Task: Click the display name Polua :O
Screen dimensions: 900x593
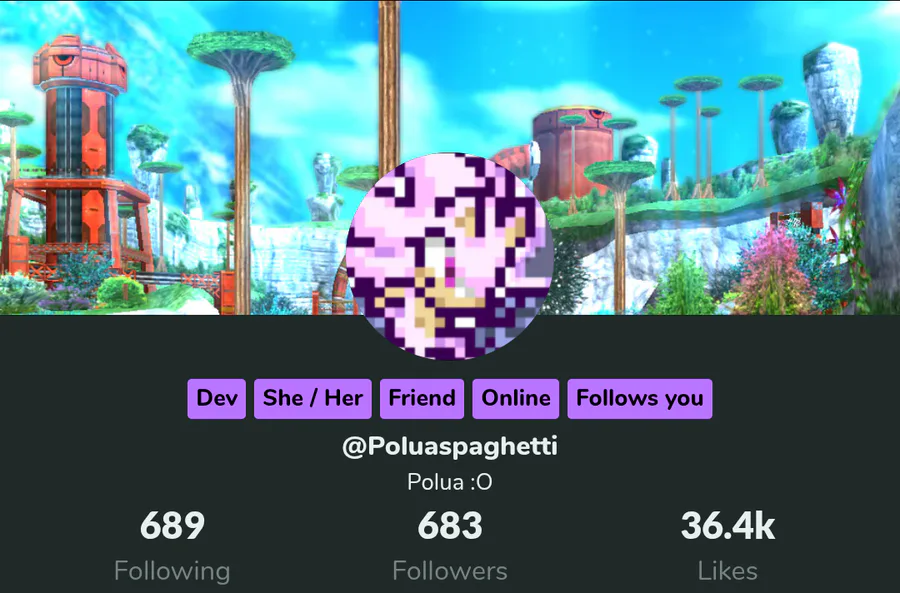Action: tap(449, 482)
